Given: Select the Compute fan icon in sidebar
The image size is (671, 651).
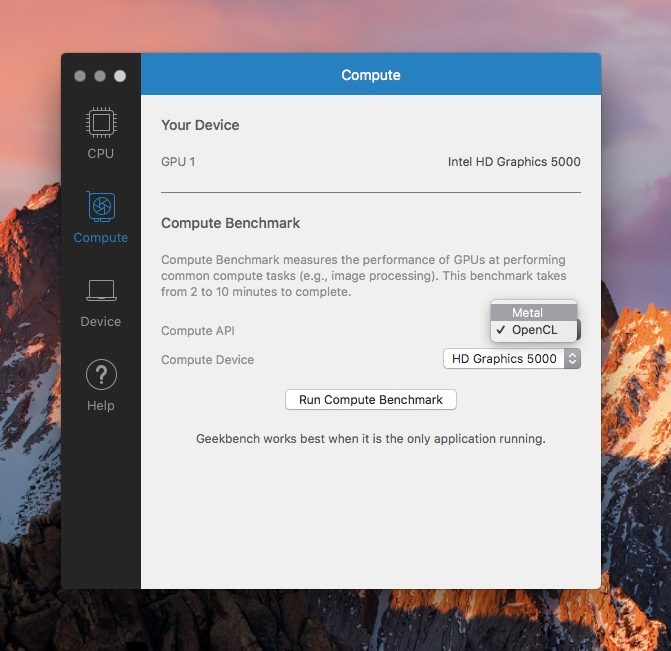Looking at the screenshot, I should (x=100, y=207).
